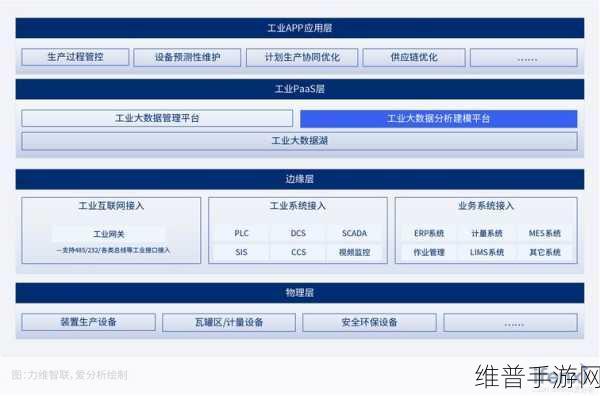Viewport: 600px width, 396px height.
Task: Select the PLC cell
Action: coord(241,233)
